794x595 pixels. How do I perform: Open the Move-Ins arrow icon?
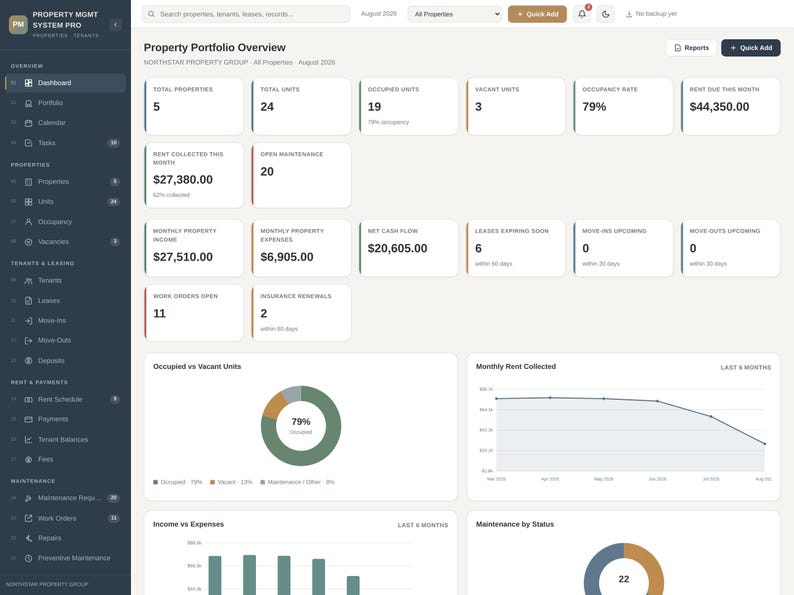coord(28,321)
